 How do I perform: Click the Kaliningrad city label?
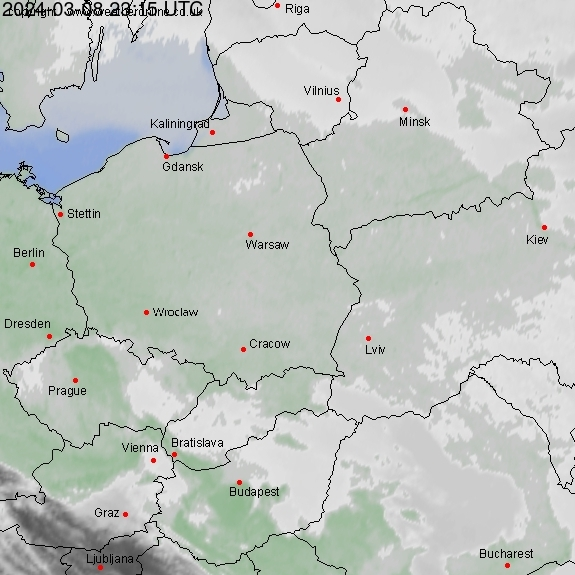pos(180,124)
